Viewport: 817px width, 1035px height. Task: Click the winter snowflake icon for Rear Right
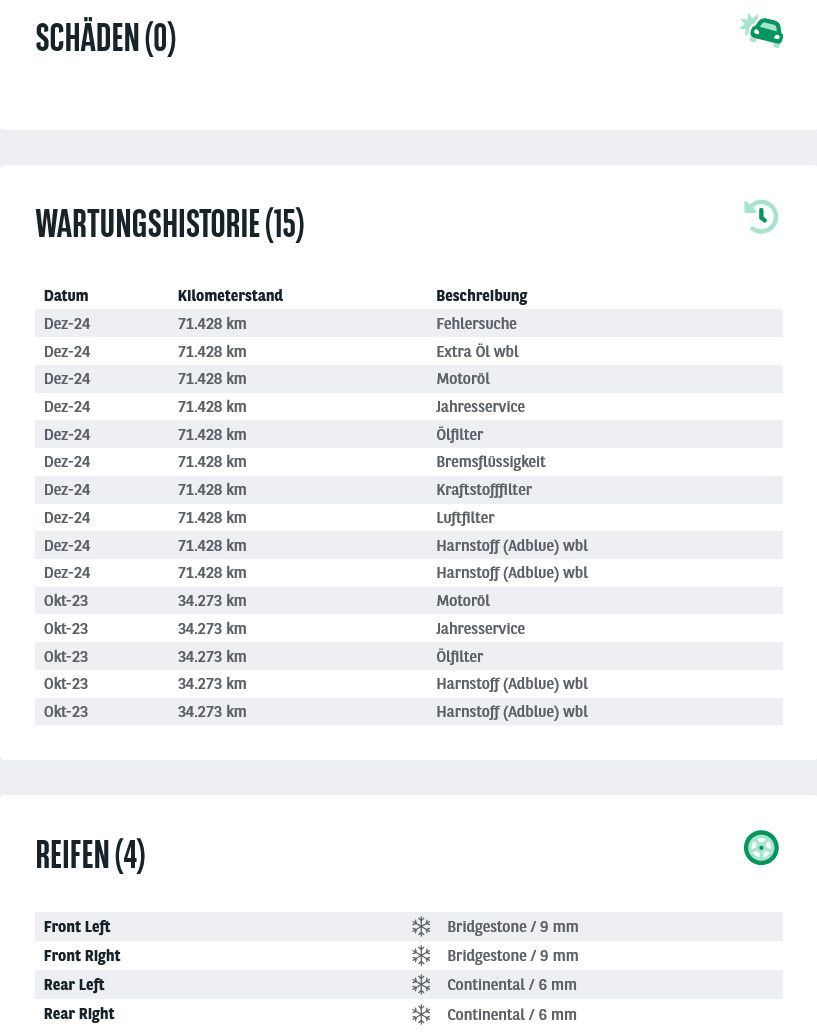pyautogui.click(x=421, y=1014)
